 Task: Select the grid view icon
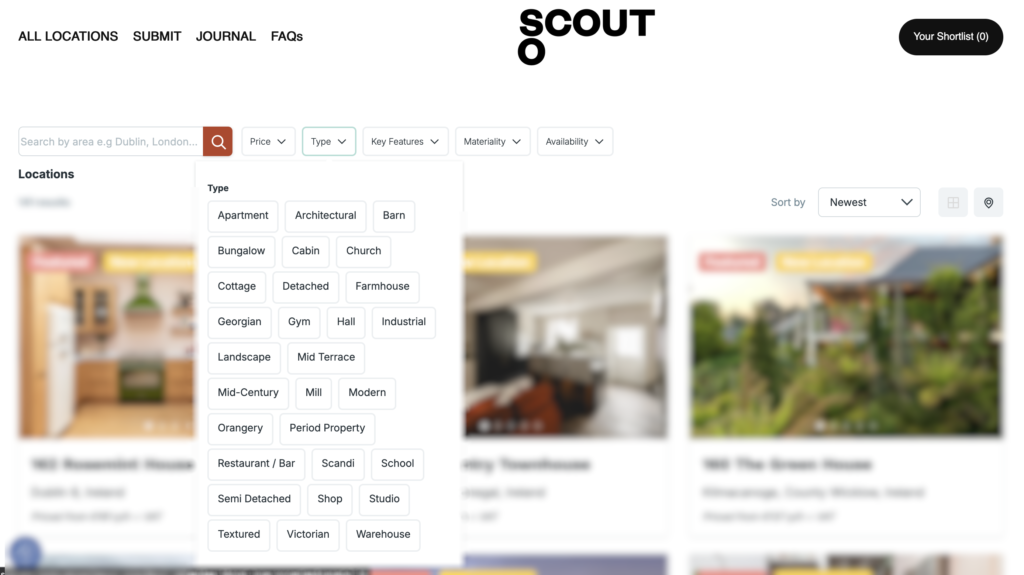click(953, 203)
